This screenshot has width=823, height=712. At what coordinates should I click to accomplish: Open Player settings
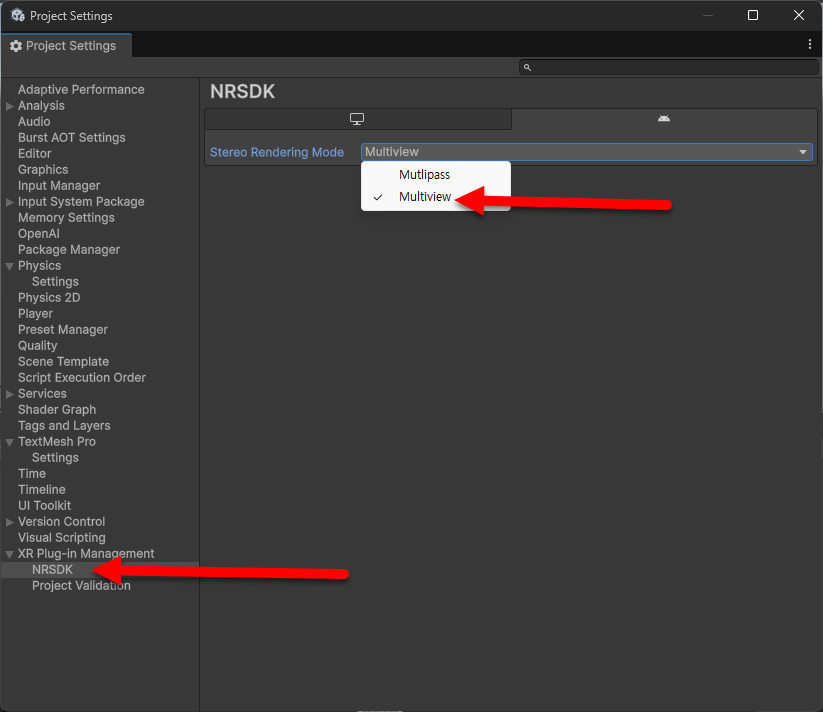tap(35, 314)
